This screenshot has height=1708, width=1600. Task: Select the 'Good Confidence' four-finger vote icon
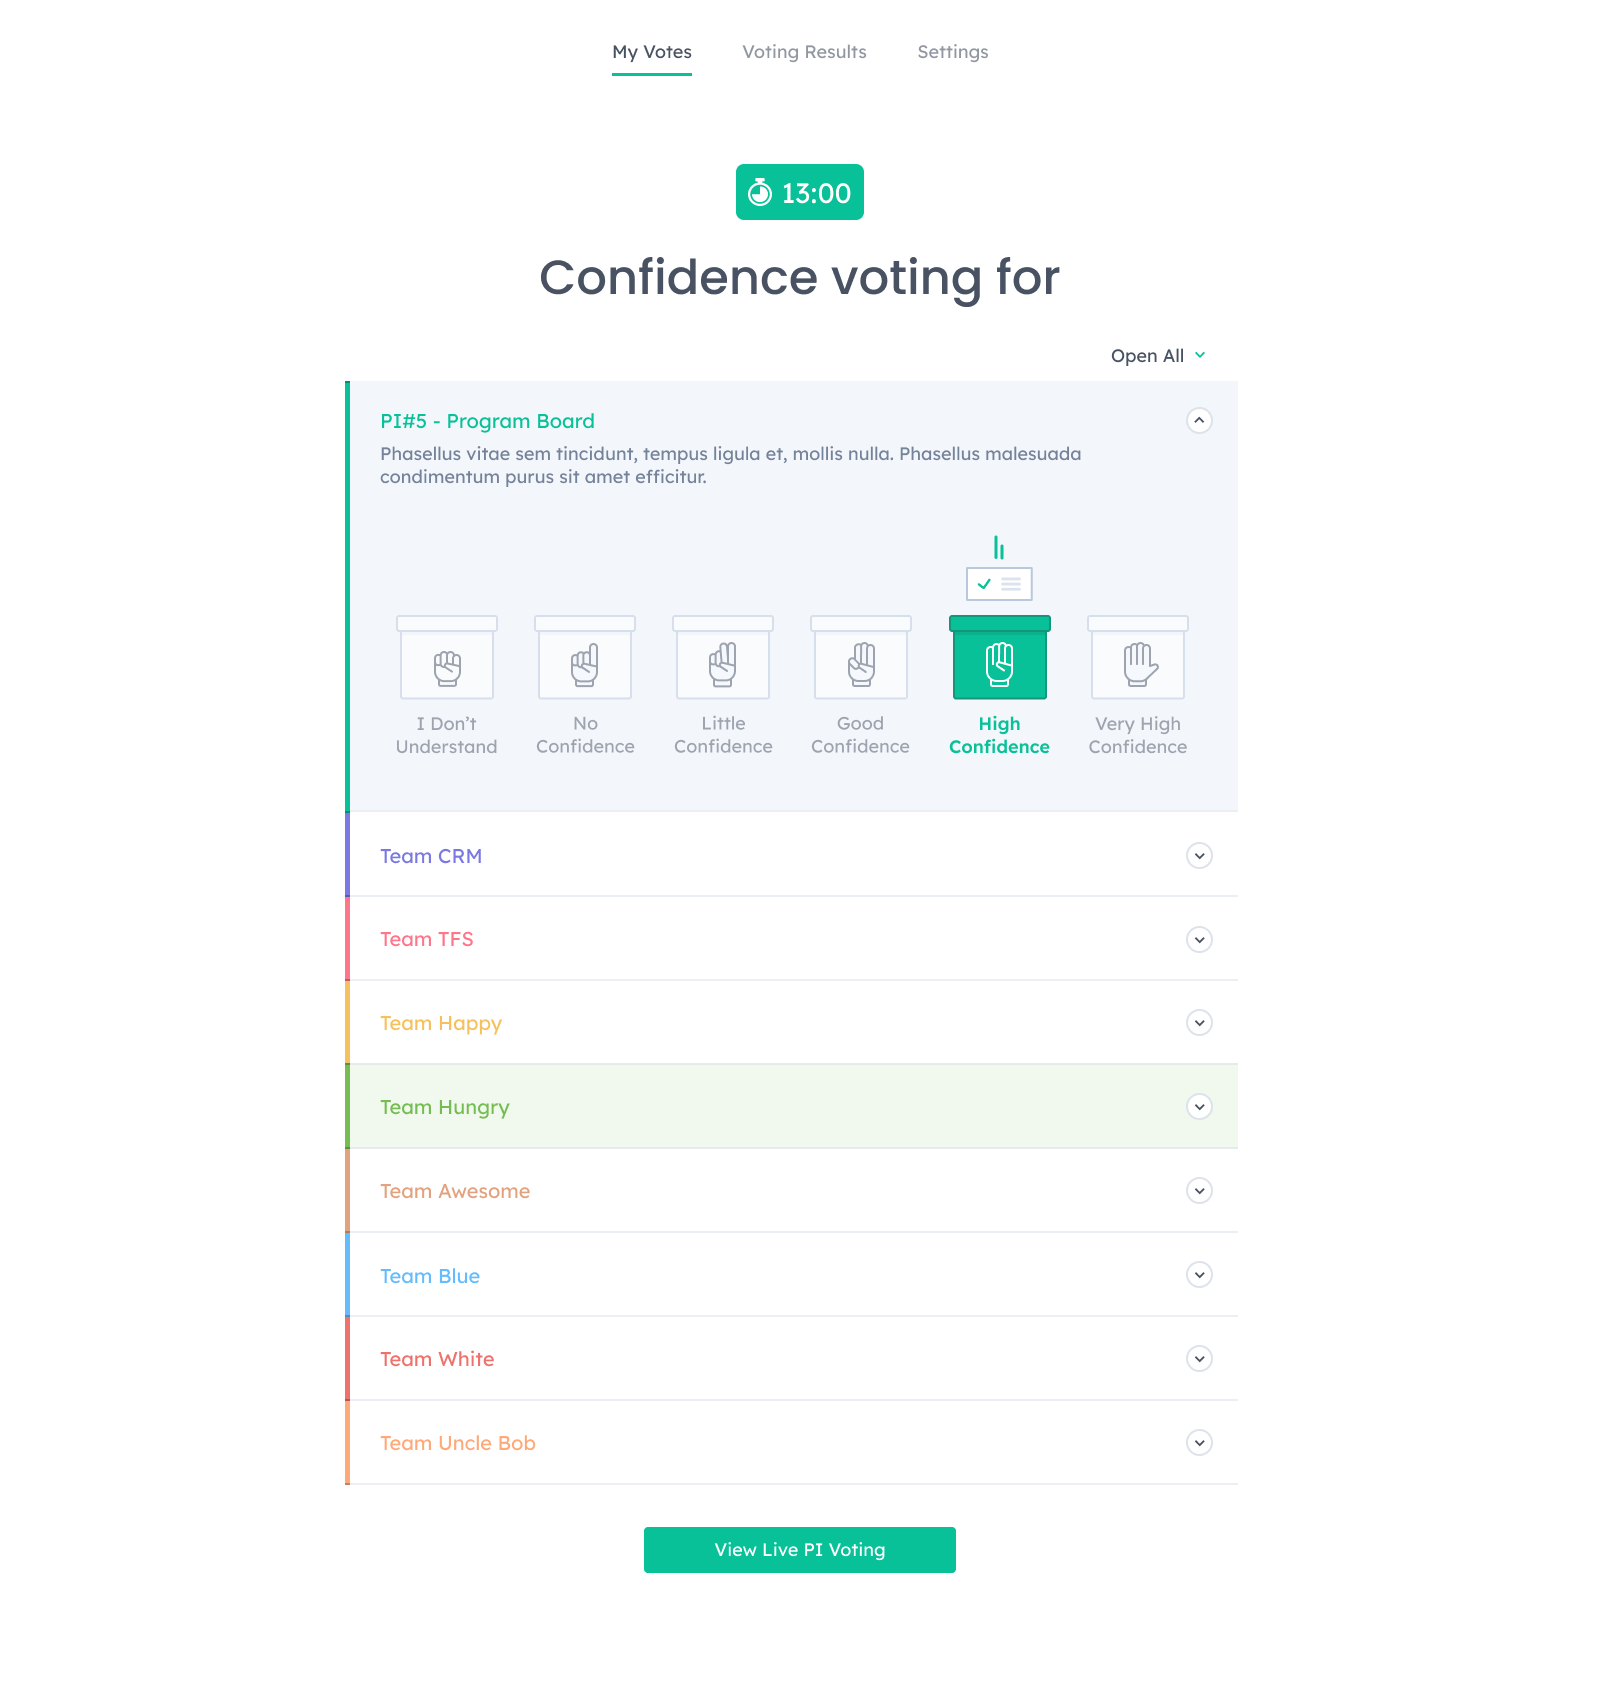coord(861,659)
